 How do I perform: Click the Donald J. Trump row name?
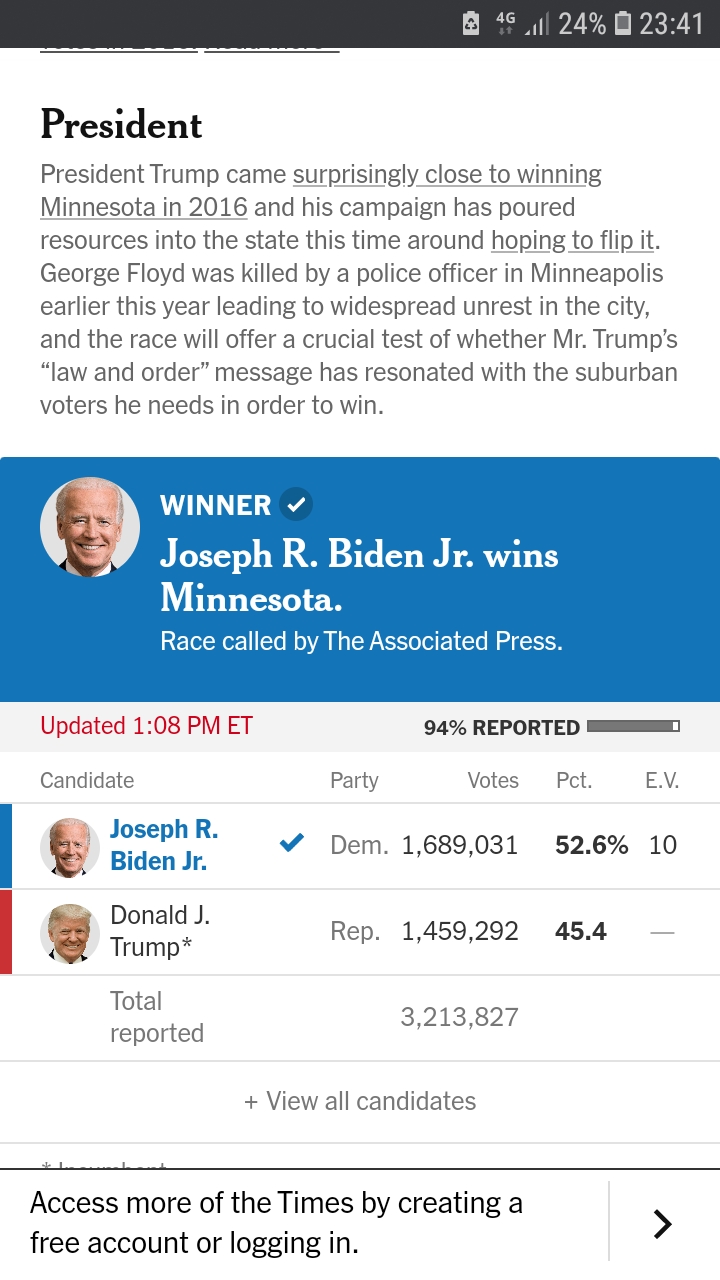tap(160, 931)
